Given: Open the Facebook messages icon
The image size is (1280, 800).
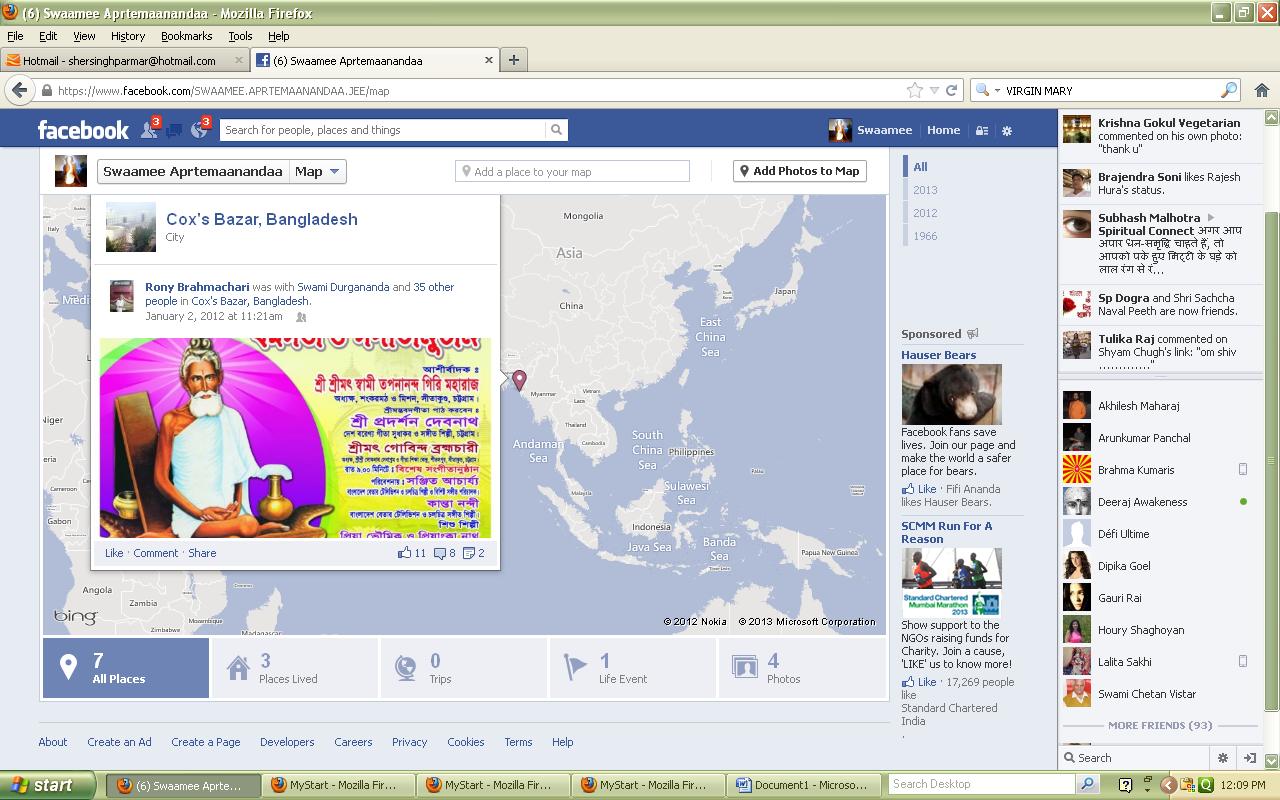Looking at the screenshot, I should pos(174,130).
